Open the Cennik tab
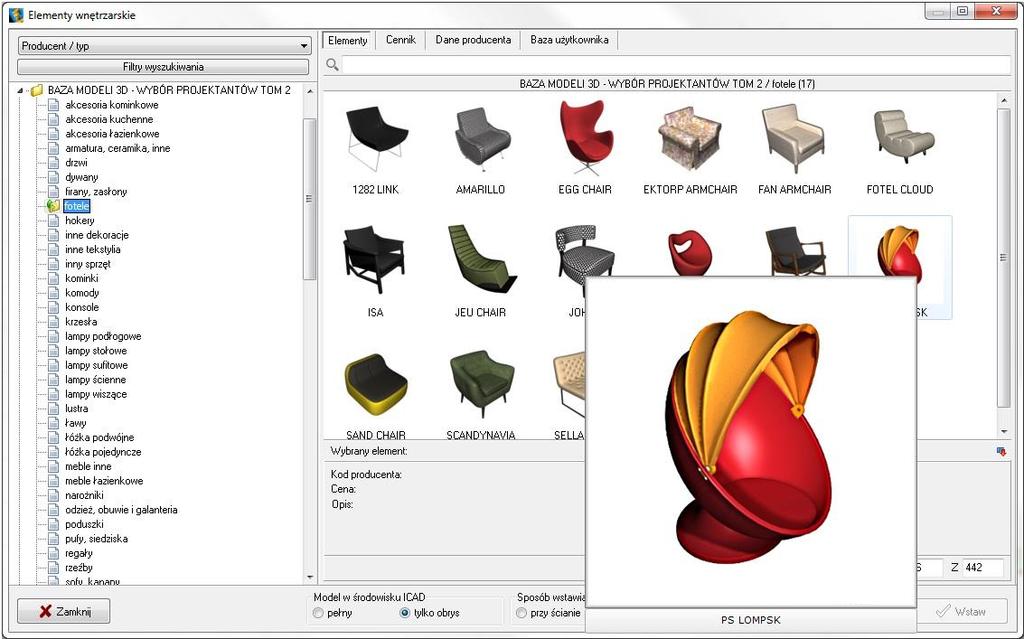The image size is (1024, 639). coord(400,40)
